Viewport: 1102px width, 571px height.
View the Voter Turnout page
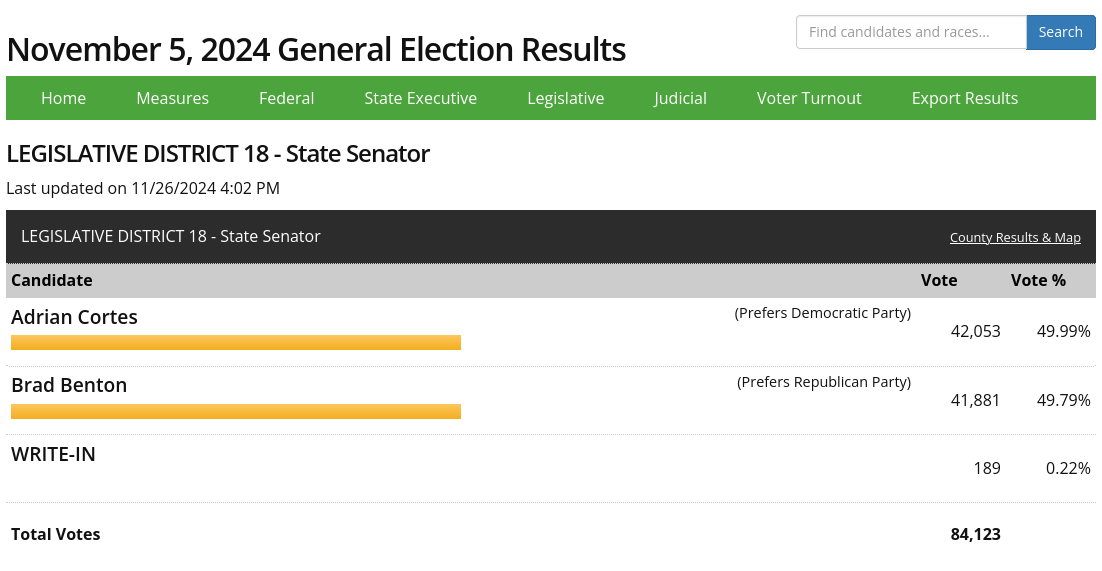809,98
